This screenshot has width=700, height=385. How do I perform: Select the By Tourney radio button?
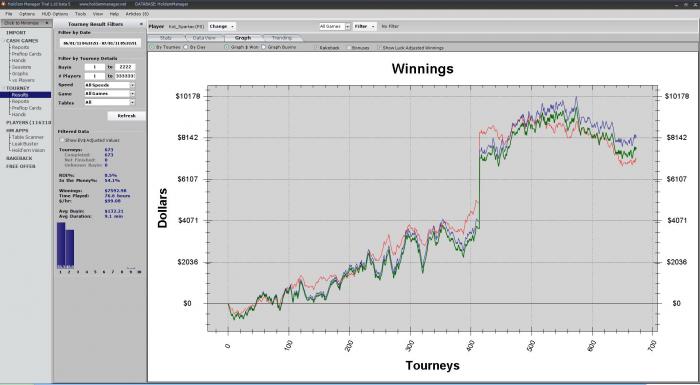tap(152, 47)
